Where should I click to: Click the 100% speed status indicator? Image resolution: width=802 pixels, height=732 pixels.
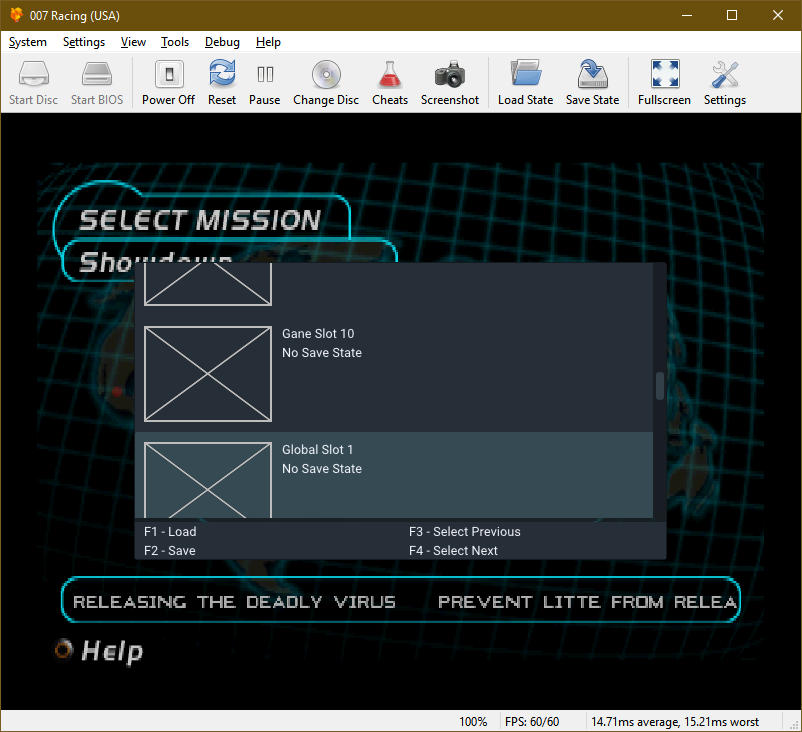(473, 721)
